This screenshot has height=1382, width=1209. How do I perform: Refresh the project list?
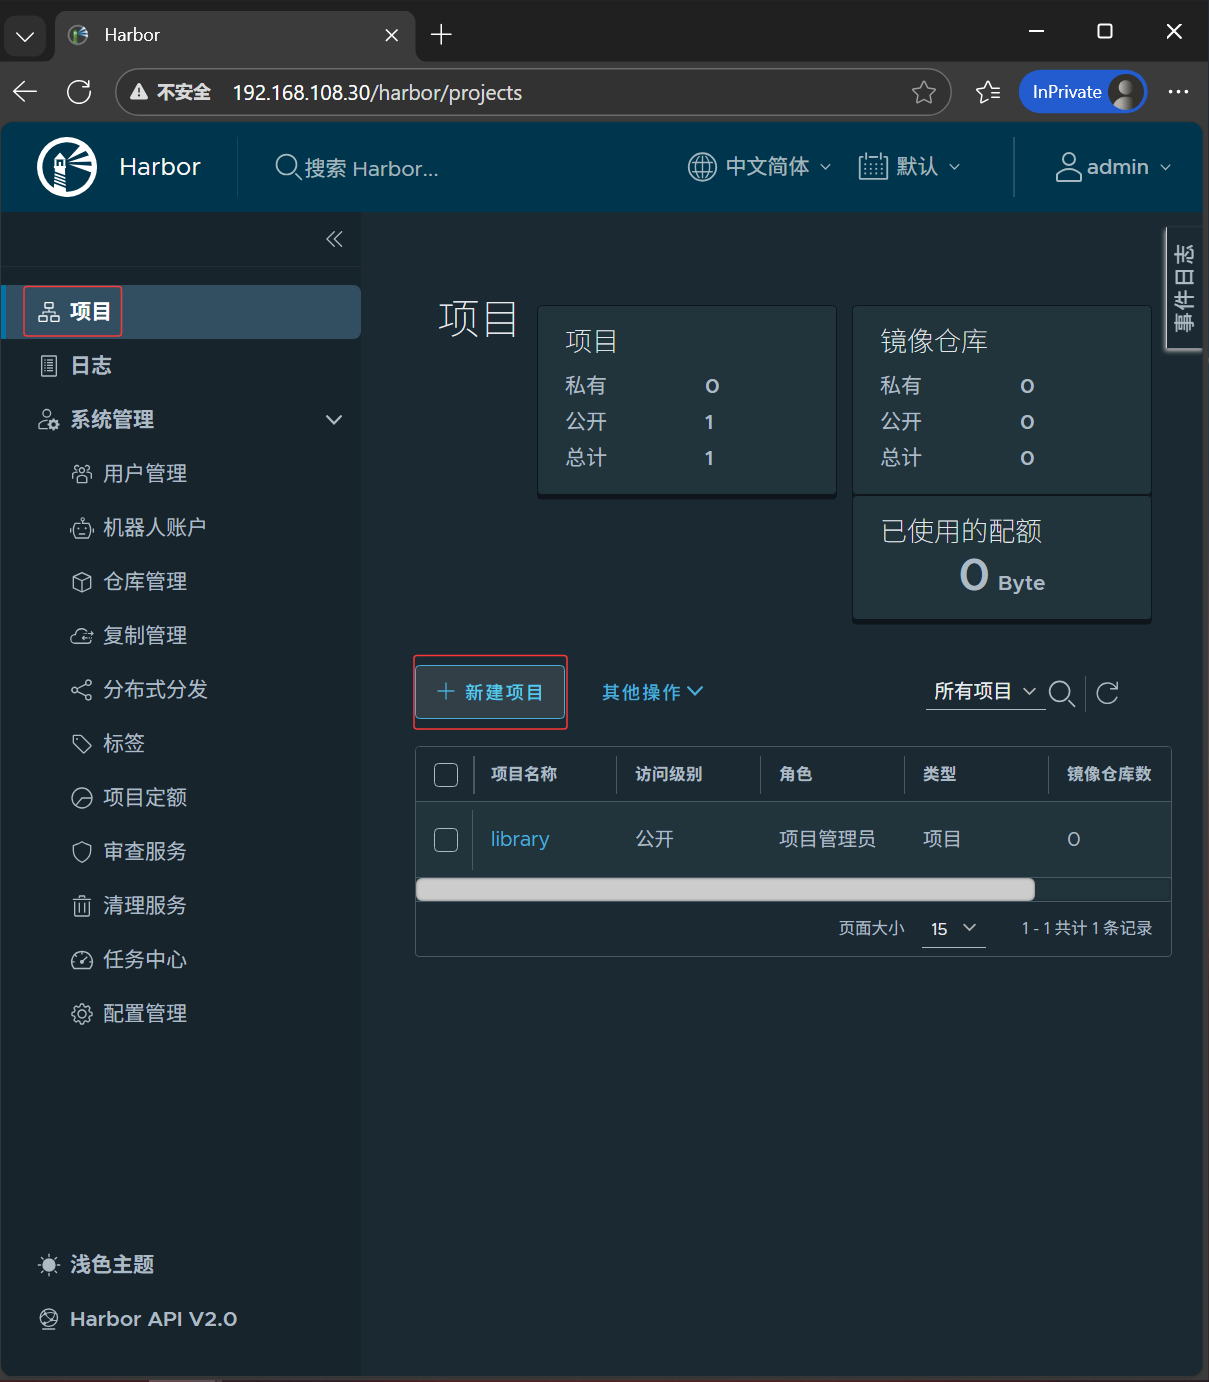[x=1107, y=693]
